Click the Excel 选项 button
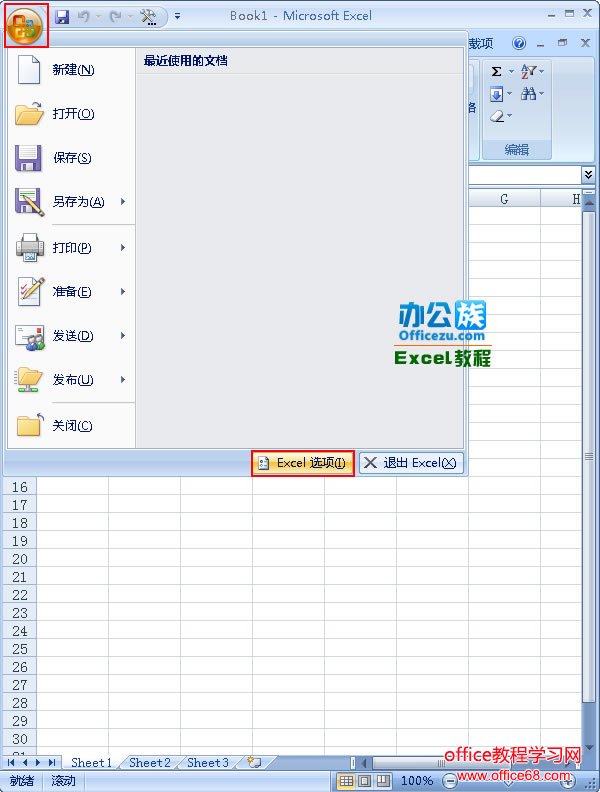The height and width of the screenshot is (792, 600). point(303,463)
